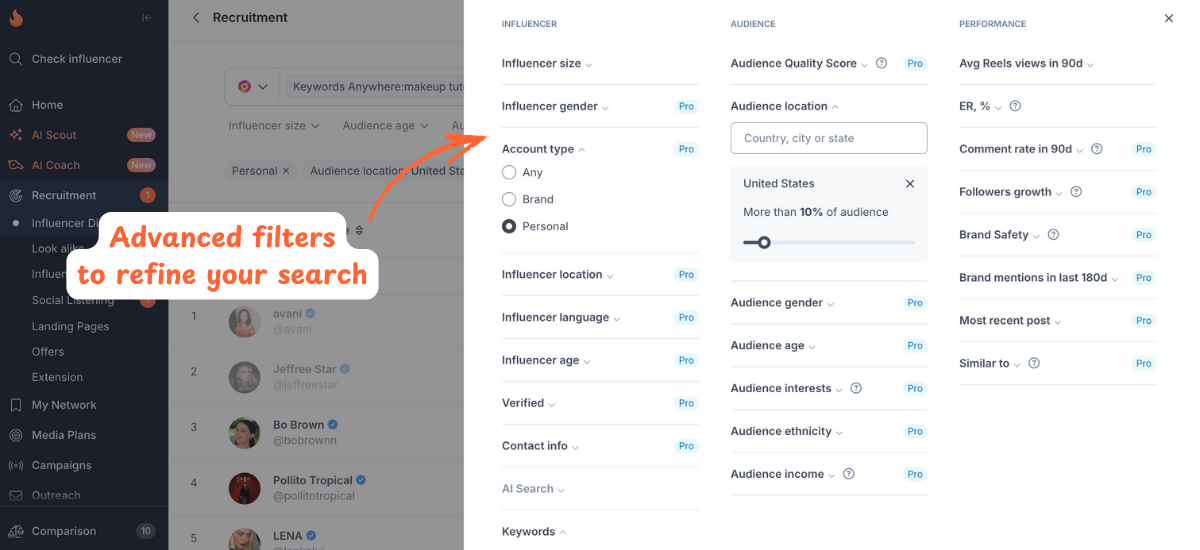Viewport: 1200px width, 550px height.
Task: Select the Any account type option
Action: coord(510,173)
